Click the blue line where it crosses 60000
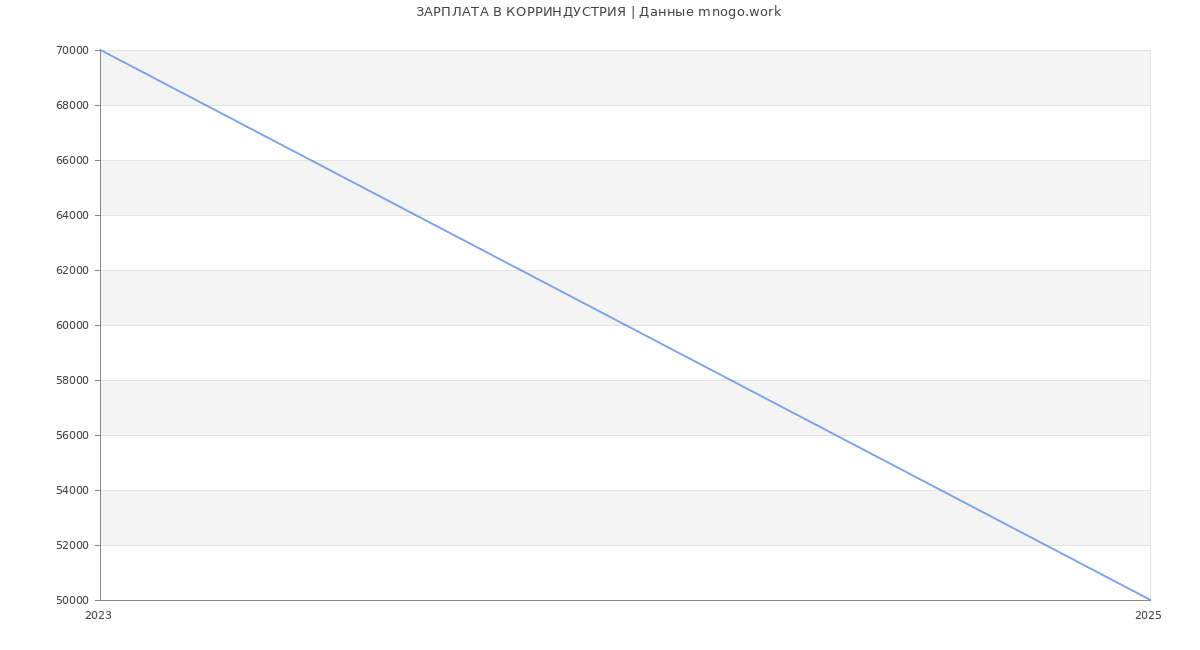 click(625, 325)
